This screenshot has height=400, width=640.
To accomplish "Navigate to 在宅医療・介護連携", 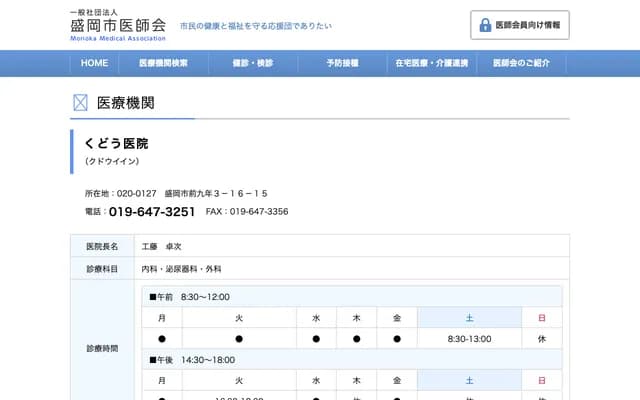I will [431, 63].
